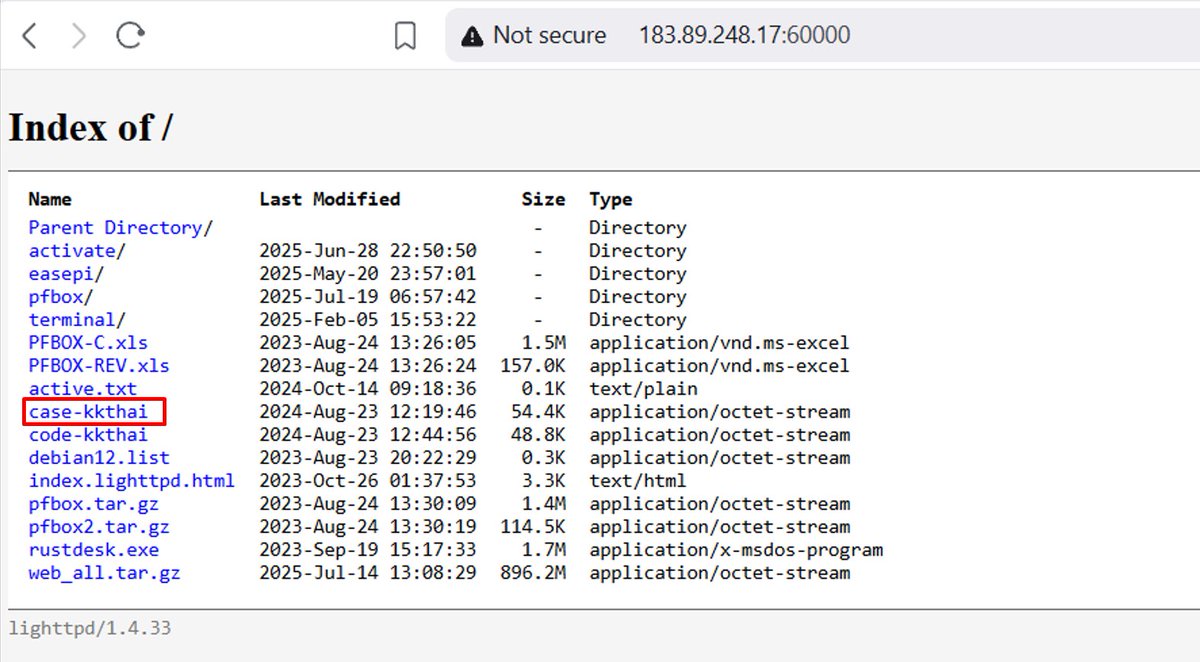The width and height of the screenshot is (1200, 662).
Task: Click the Name column header
Action: tap(50, 199)
